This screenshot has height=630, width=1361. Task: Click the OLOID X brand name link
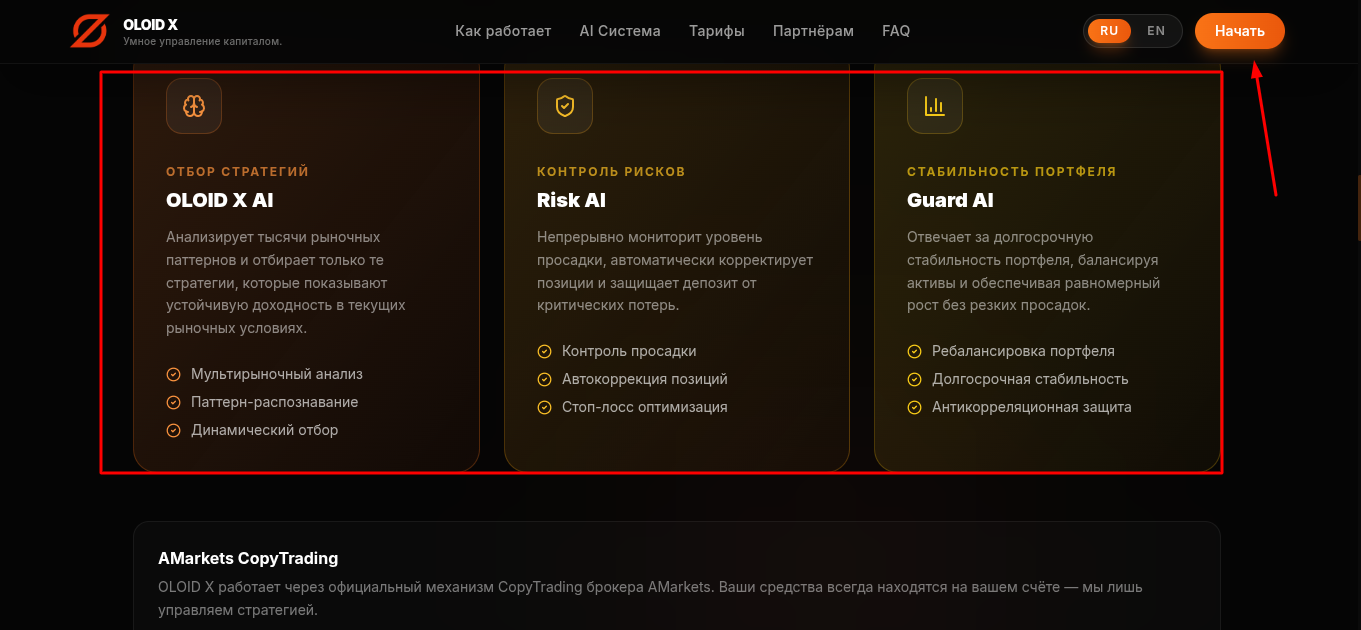click(150, 24)
